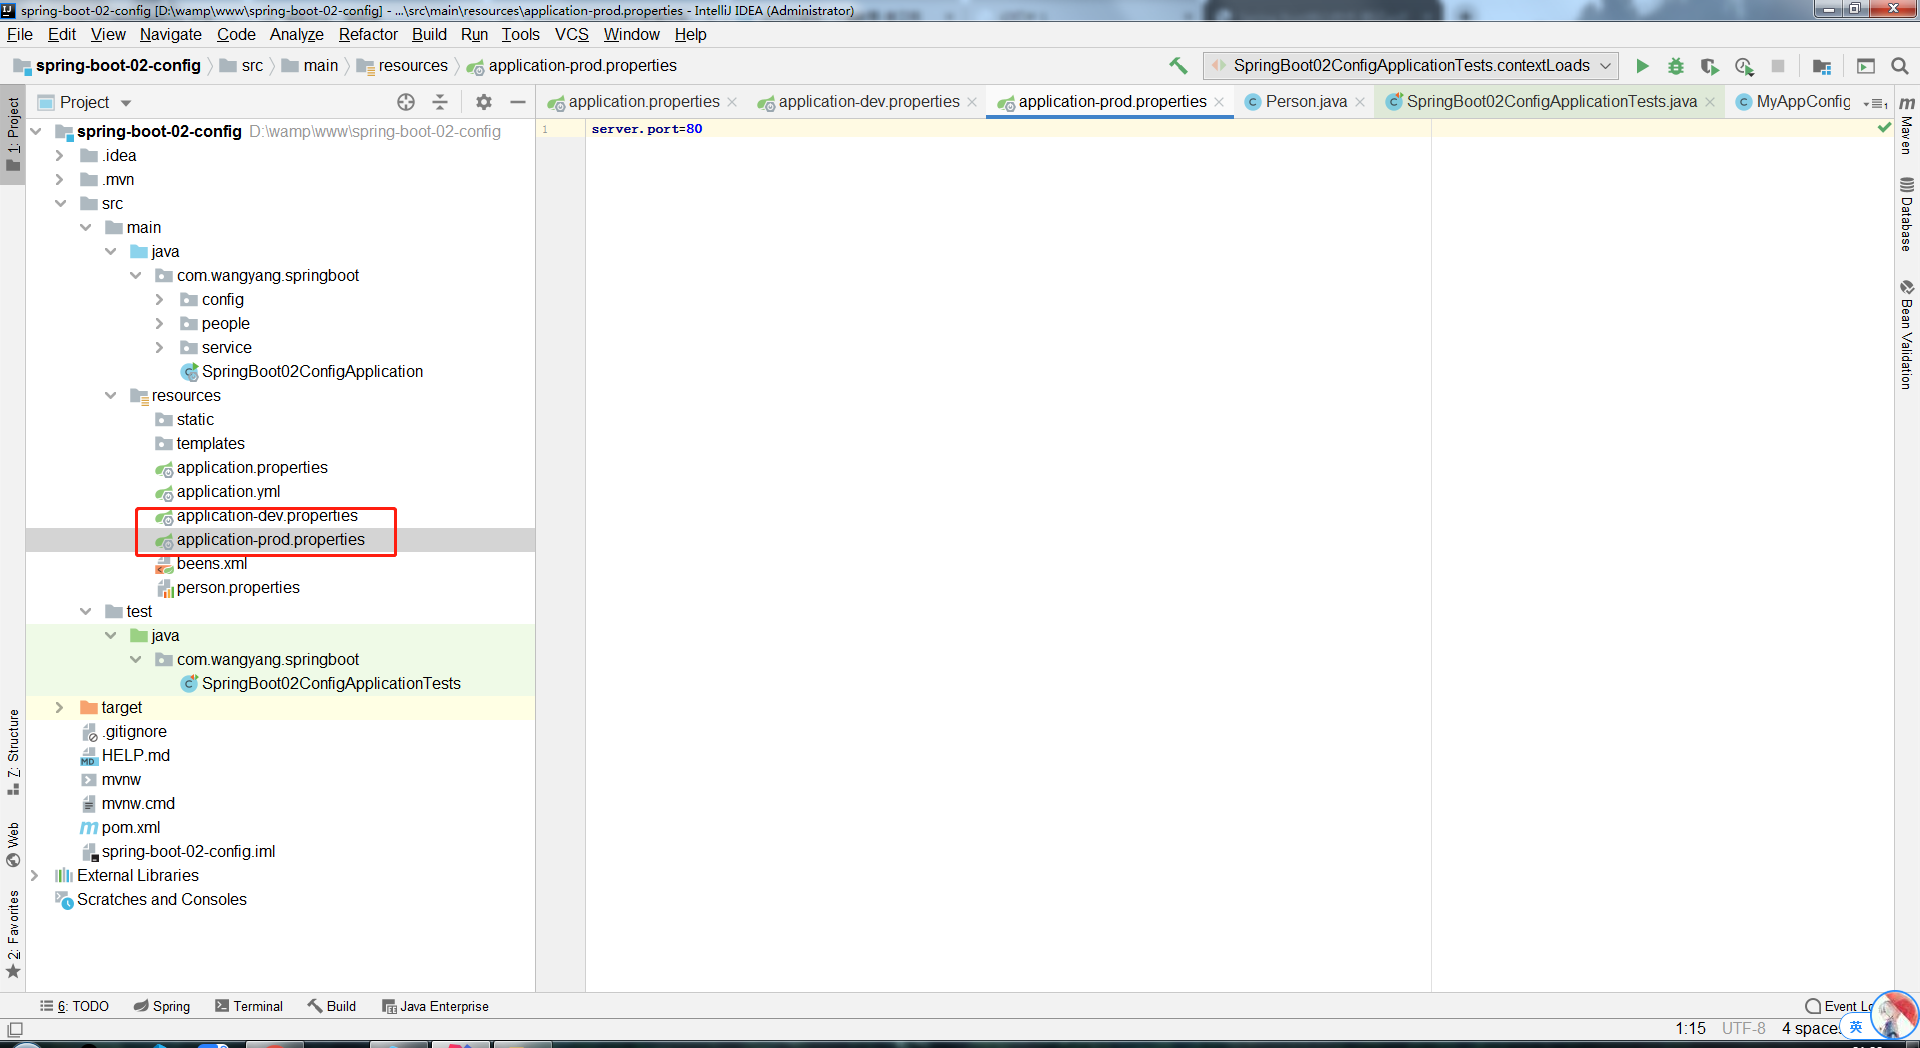Expand the people package node

click(x=159, y=324)
